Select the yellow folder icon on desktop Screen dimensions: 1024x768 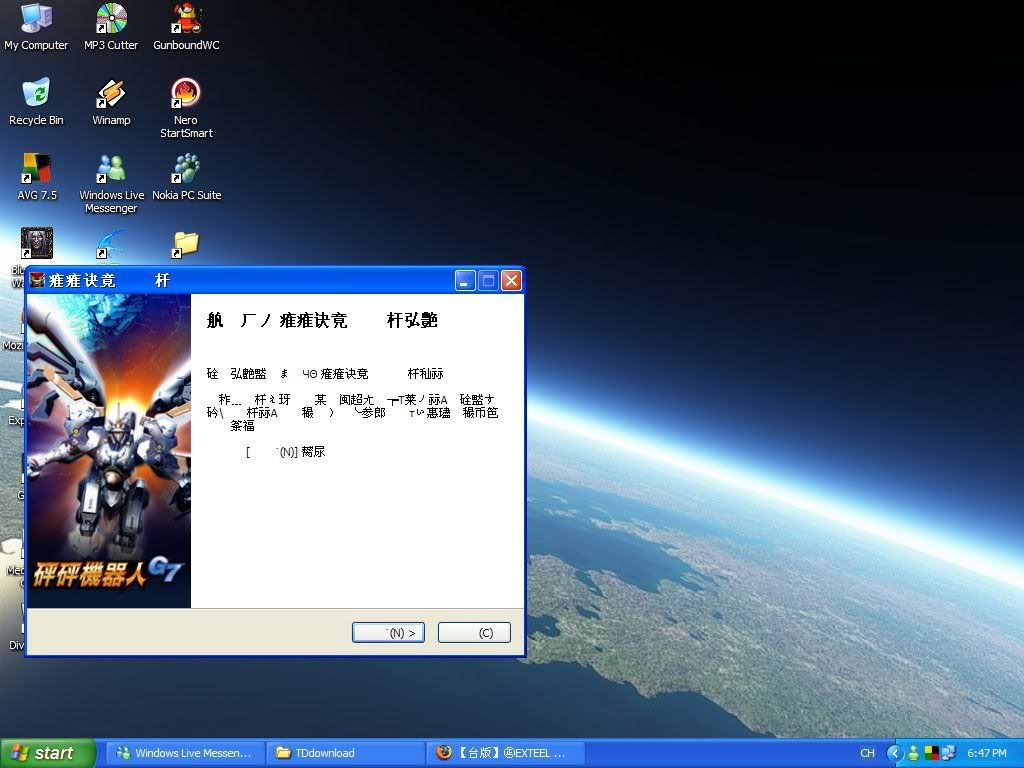(x=186, y=243)
